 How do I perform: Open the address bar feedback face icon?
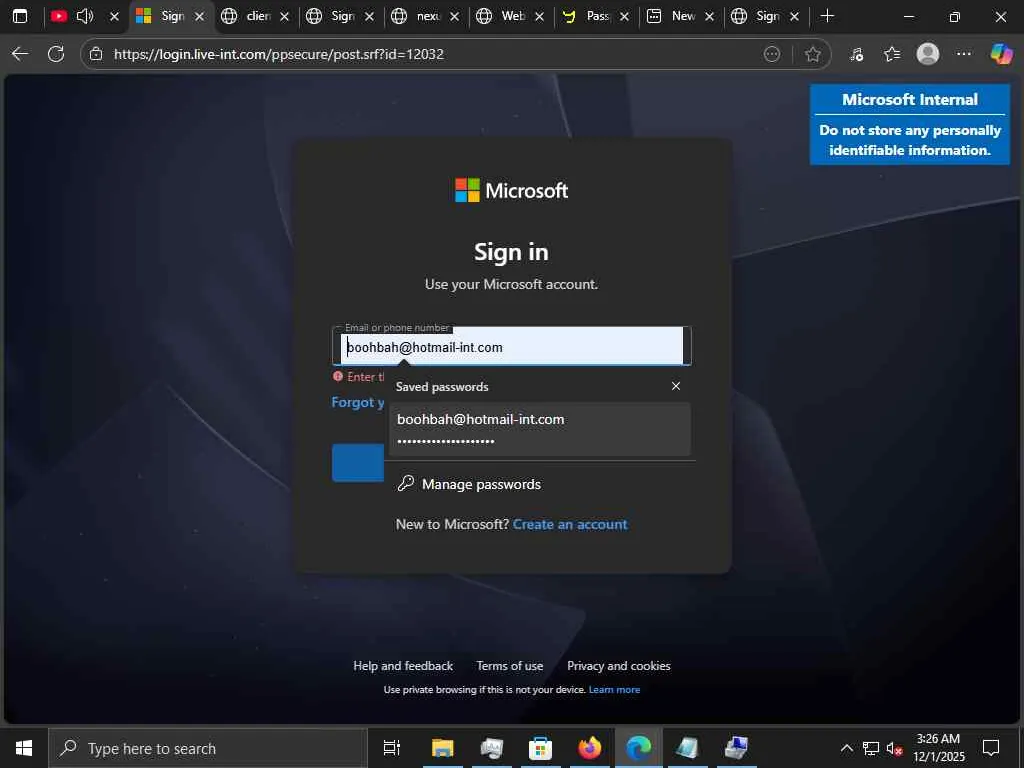(x=772, y=54)
